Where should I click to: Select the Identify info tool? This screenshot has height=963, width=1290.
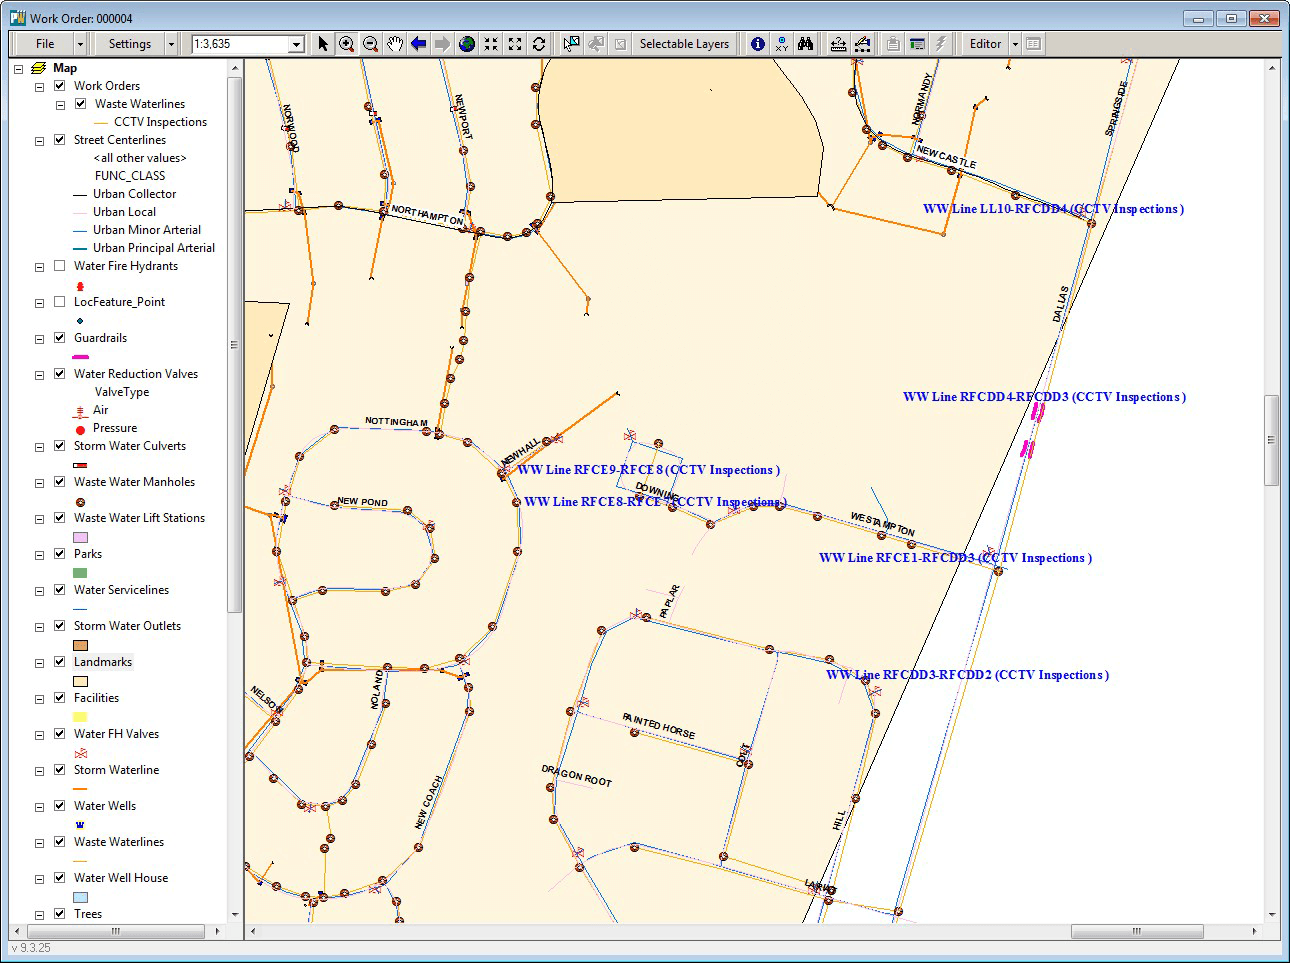point(757,44)
